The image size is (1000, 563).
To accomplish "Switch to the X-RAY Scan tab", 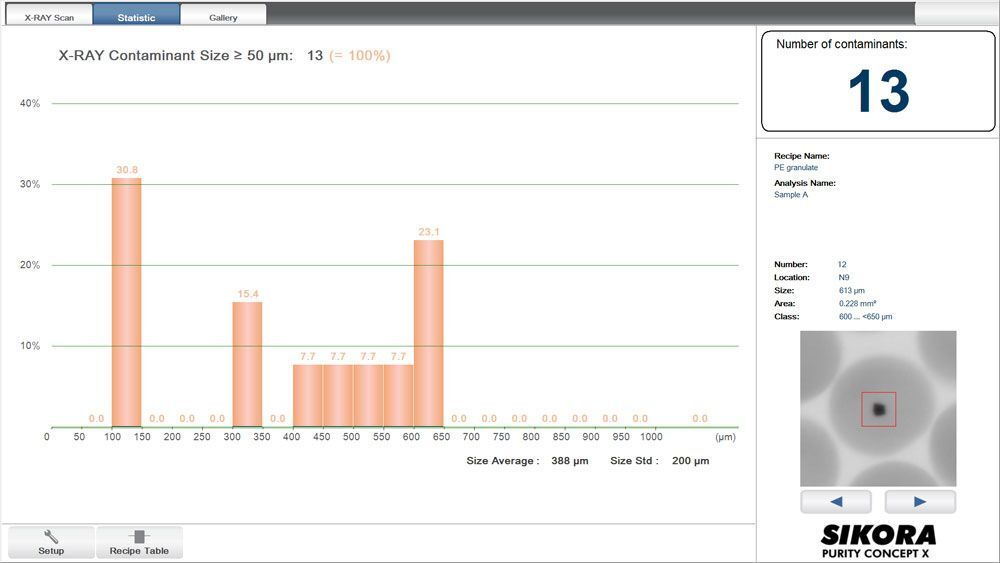I will (x=49, y=17).
